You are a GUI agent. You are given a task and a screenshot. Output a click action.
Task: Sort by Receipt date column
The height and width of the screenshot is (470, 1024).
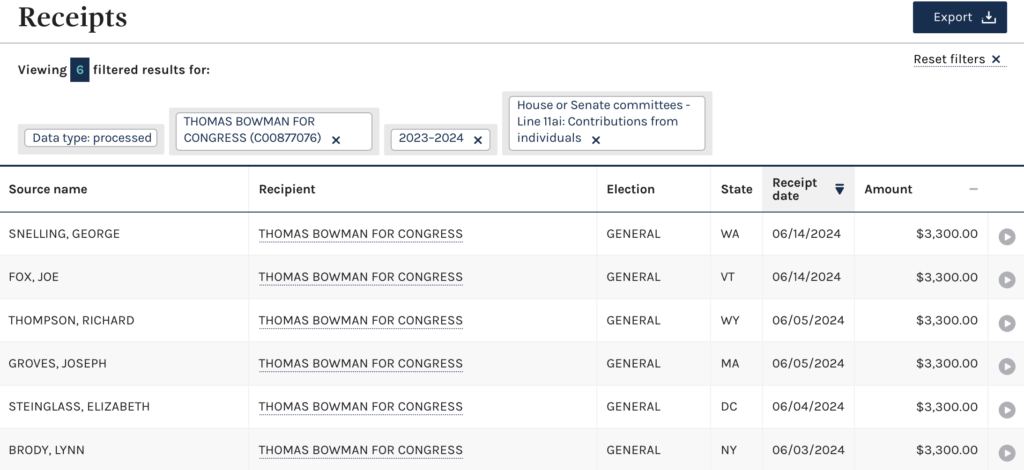pos(808,189)
